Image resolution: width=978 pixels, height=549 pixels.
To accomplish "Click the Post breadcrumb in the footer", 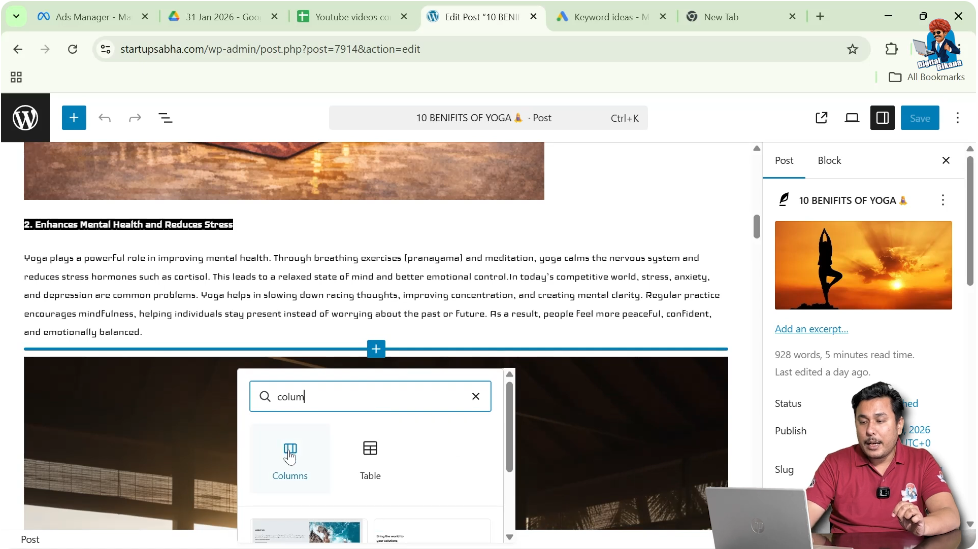I will tap(30, 540).
